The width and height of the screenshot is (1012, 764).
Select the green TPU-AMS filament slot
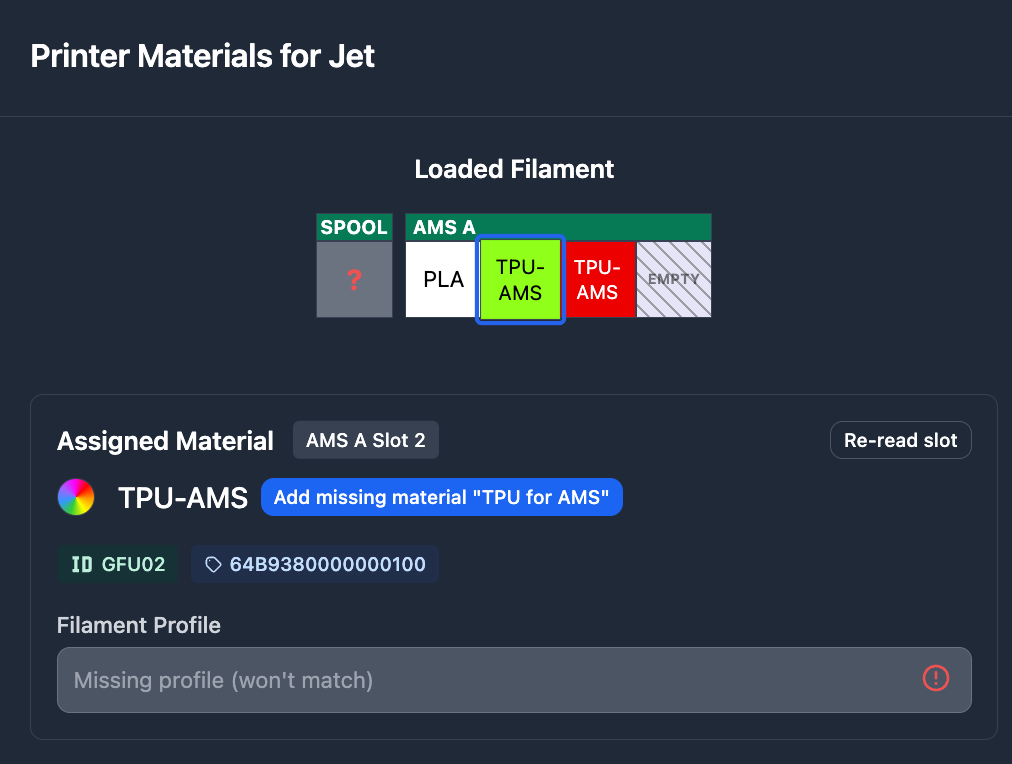[520, 280]
